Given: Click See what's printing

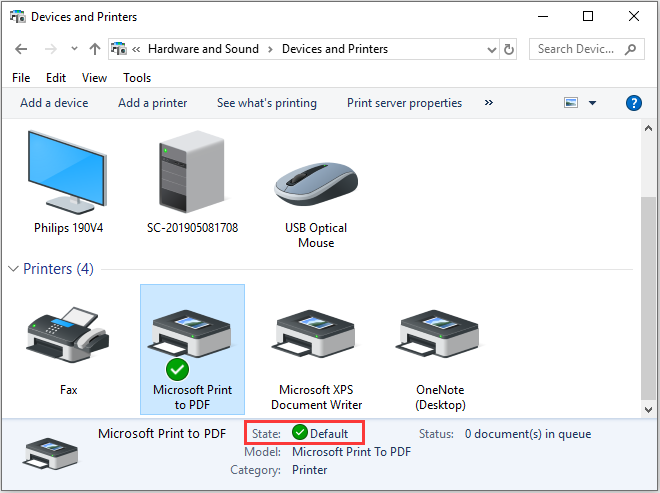Looking at the screenshot, I should click(267, 103).
